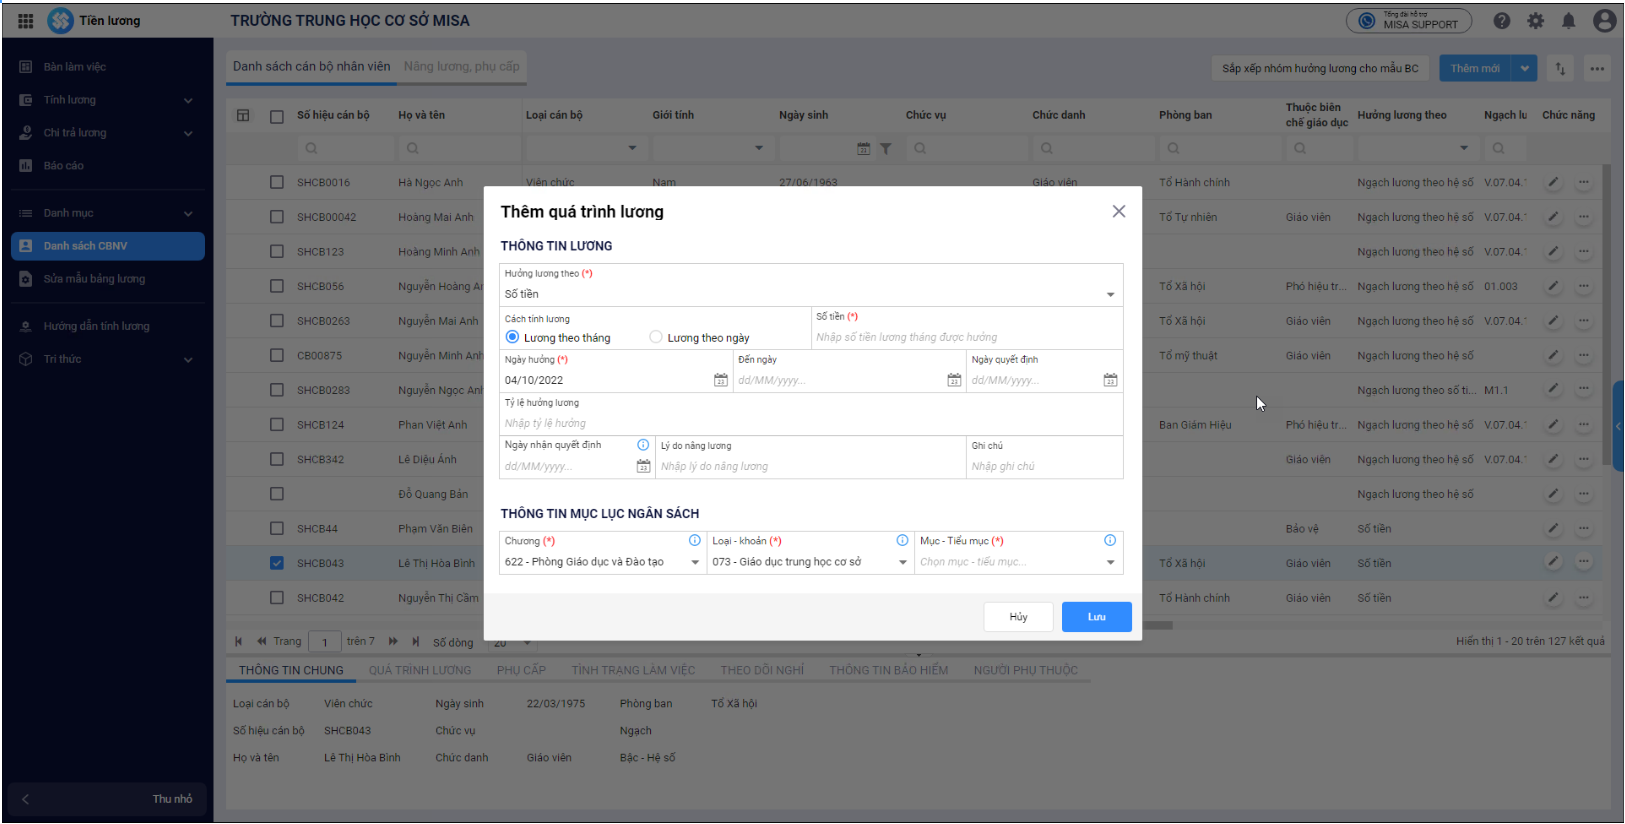Open calendar picker for Ngày quyết định

[x=1110, y=380]
